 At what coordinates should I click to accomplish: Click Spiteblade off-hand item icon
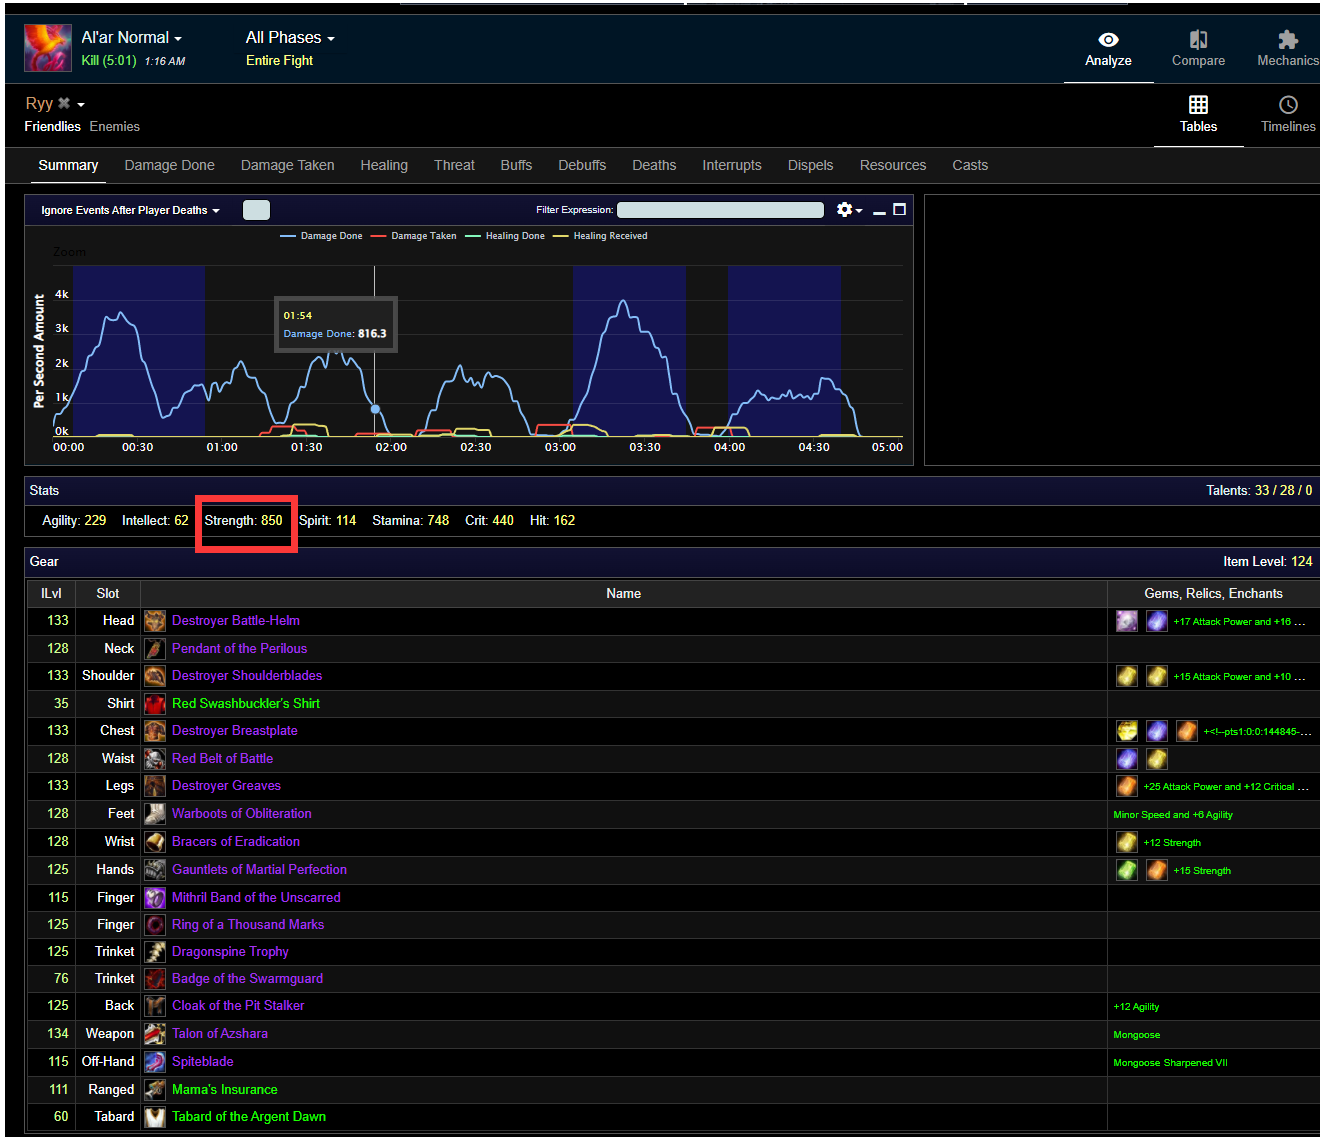(x=155, y=1062)
